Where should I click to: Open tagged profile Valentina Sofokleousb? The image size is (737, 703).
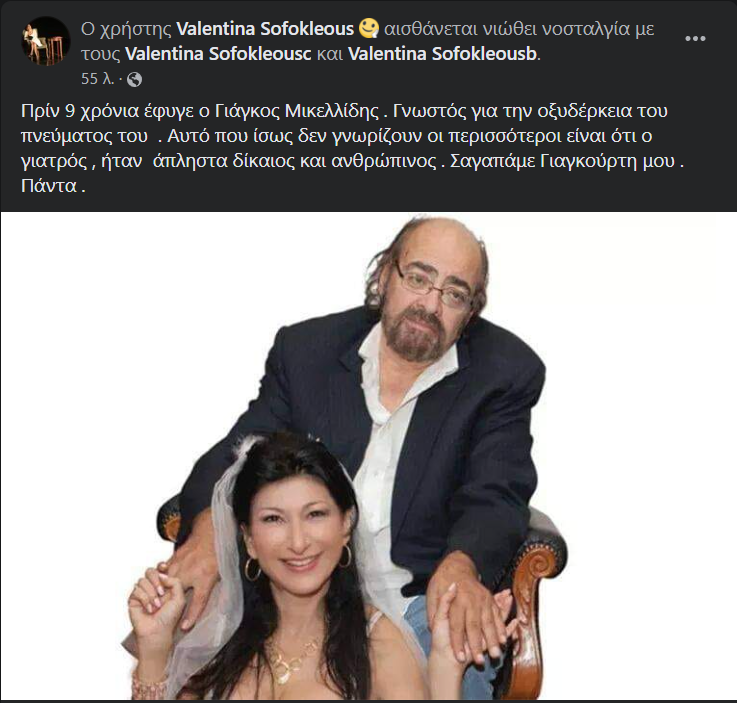(x=442, y=54)
